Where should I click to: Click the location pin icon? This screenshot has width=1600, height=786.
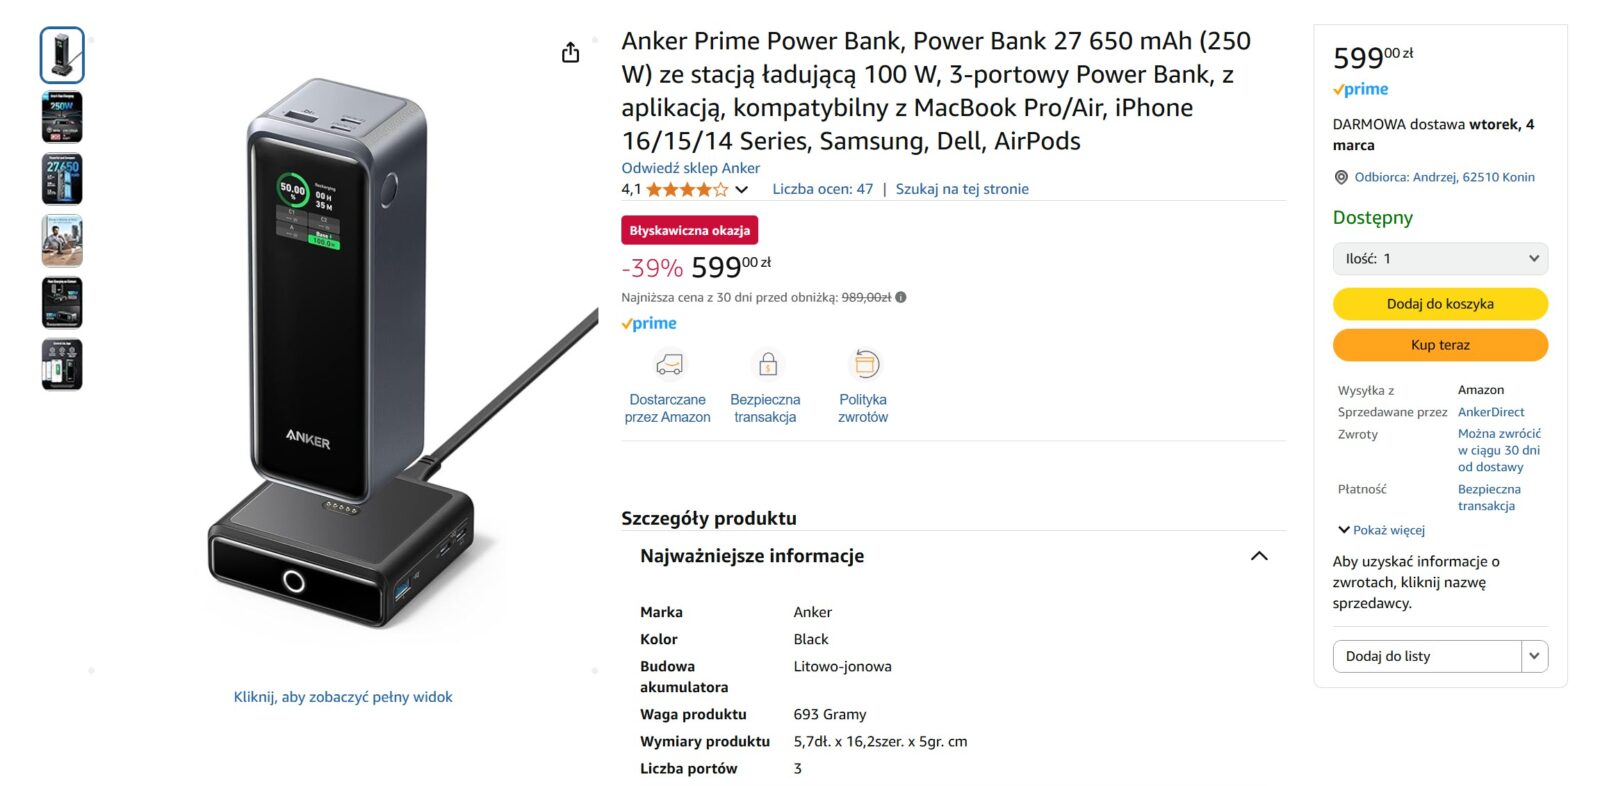(x=1341, y=177)
